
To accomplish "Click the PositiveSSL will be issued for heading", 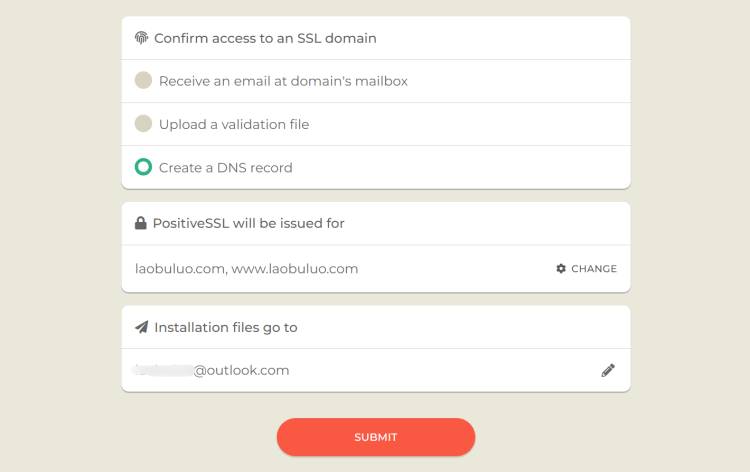I will point(249,223).
